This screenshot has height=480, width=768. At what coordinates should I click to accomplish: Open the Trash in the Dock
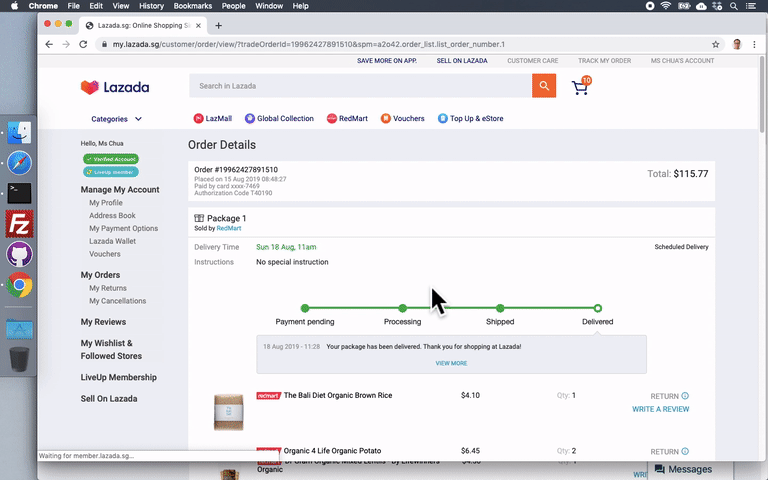(19, 359)
